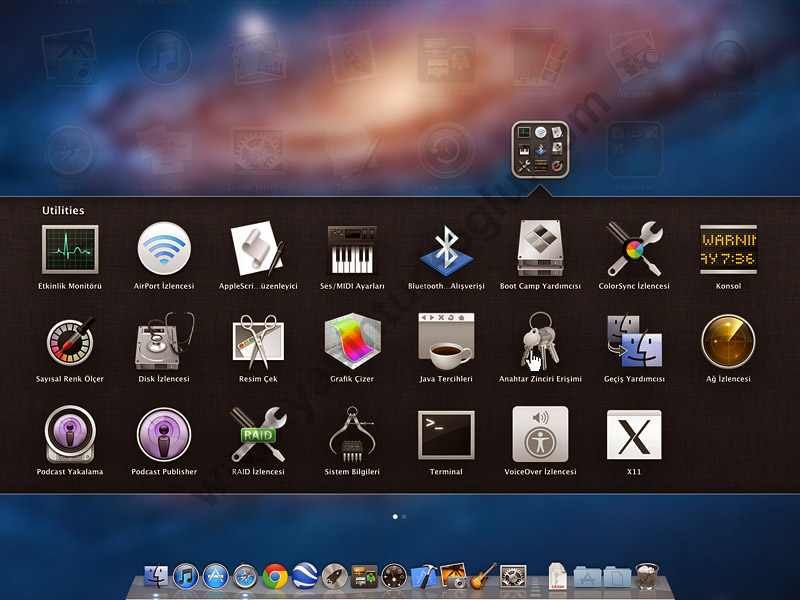Open the App Store in the Dock
Viewport: 800px width, 600px height.
coord(215,577)
